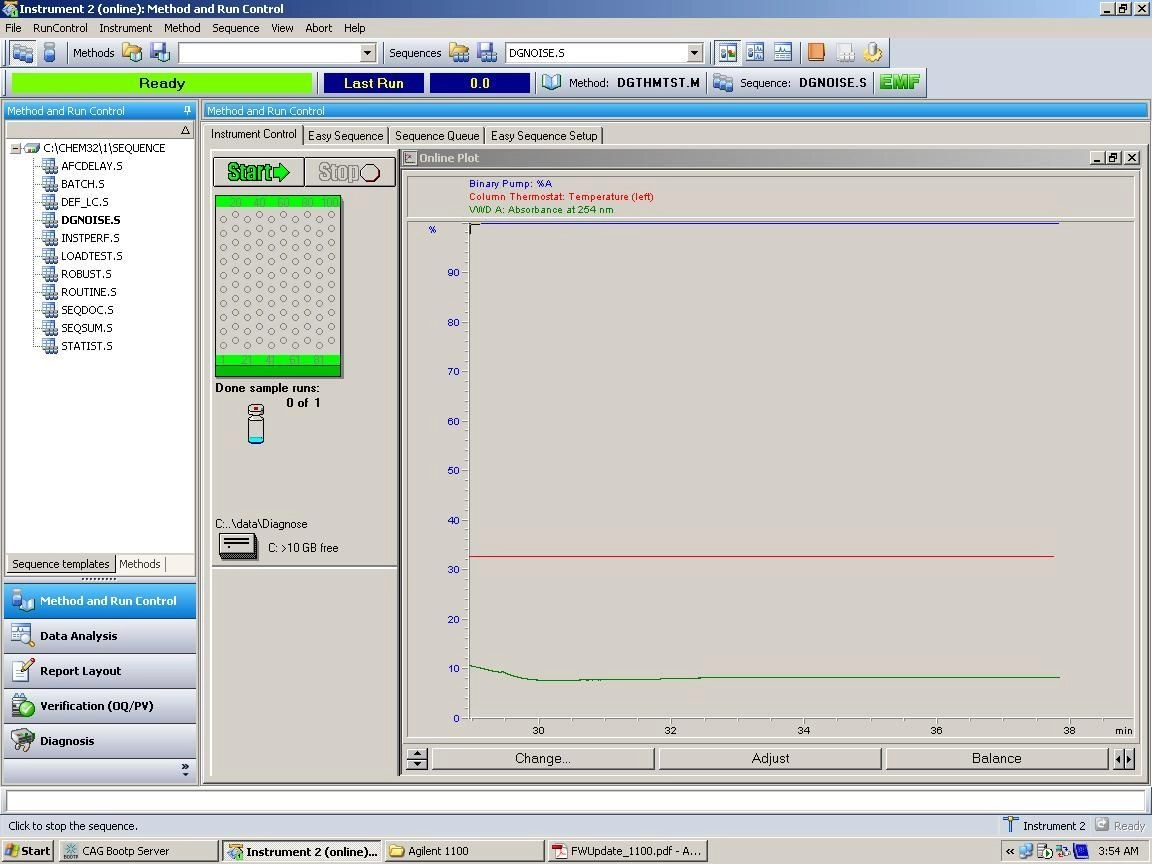The height and width of the screenshot is (864, 1152).
Task: Open the methods dropdown arrow
Action: pos(367,53)
